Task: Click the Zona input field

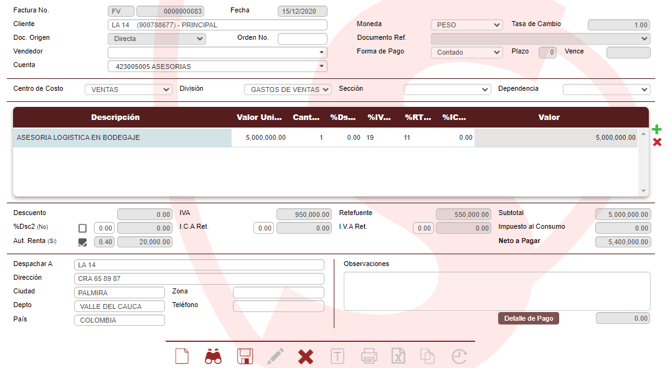Action: [x=279, y=292]
